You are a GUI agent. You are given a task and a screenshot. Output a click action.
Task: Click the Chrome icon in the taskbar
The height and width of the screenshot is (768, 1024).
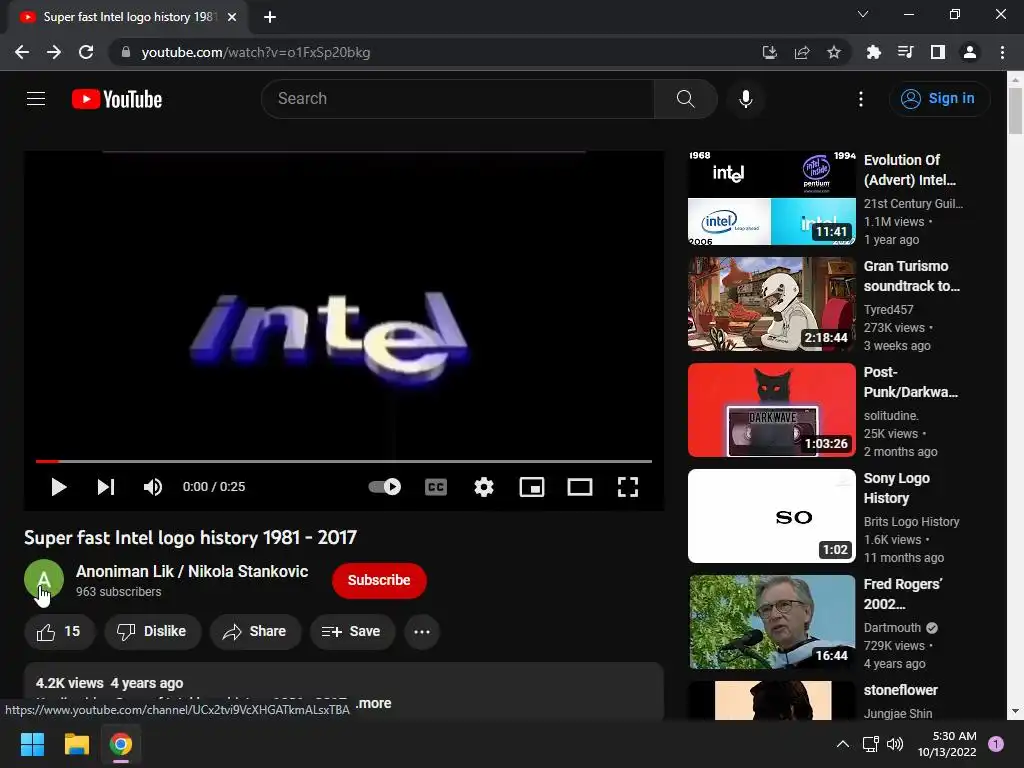[x=121, y=744]
